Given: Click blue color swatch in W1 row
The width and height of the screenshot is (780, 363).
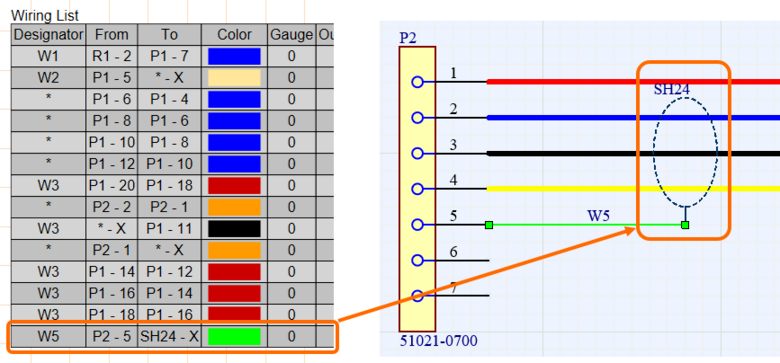Looking at the screenshot, I should tap(234, 56).
